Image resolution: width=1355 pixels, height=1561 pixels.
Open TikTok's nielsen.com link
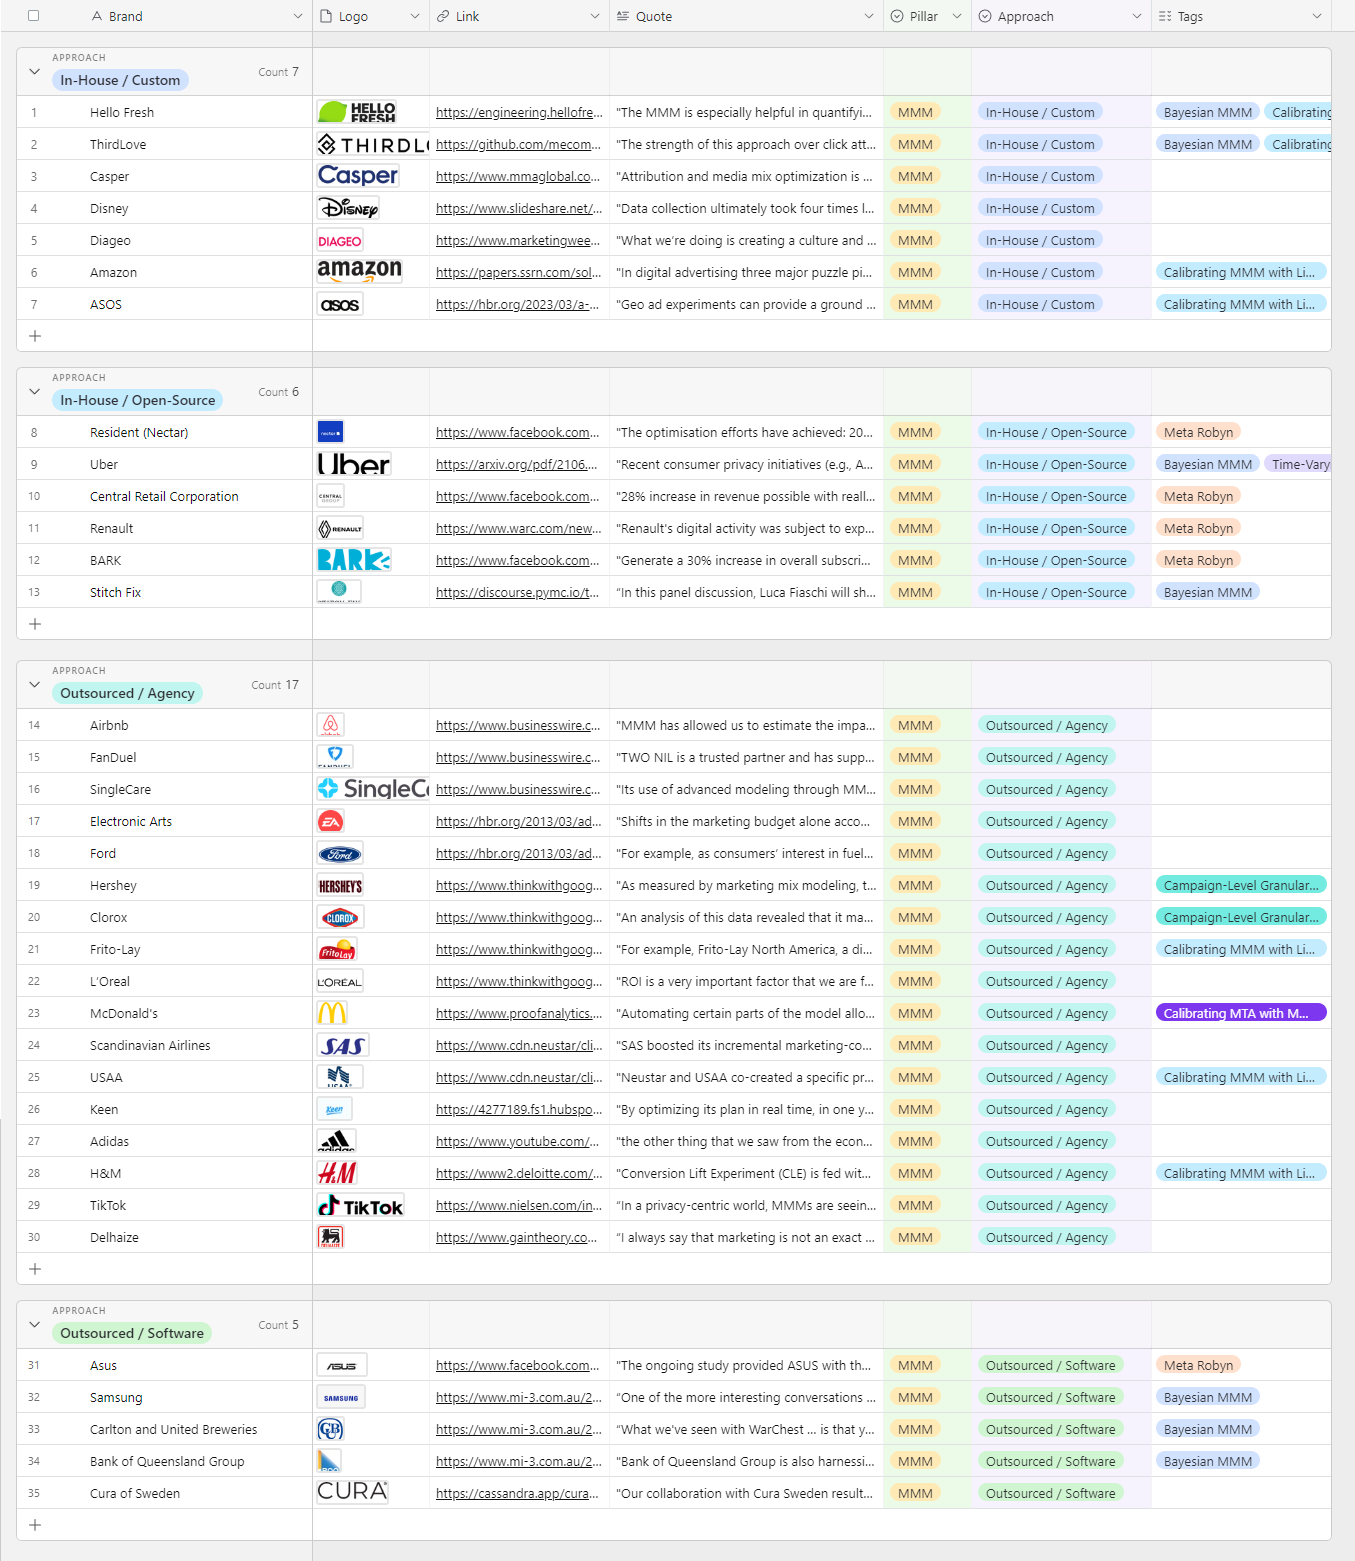coord(519,1205)
